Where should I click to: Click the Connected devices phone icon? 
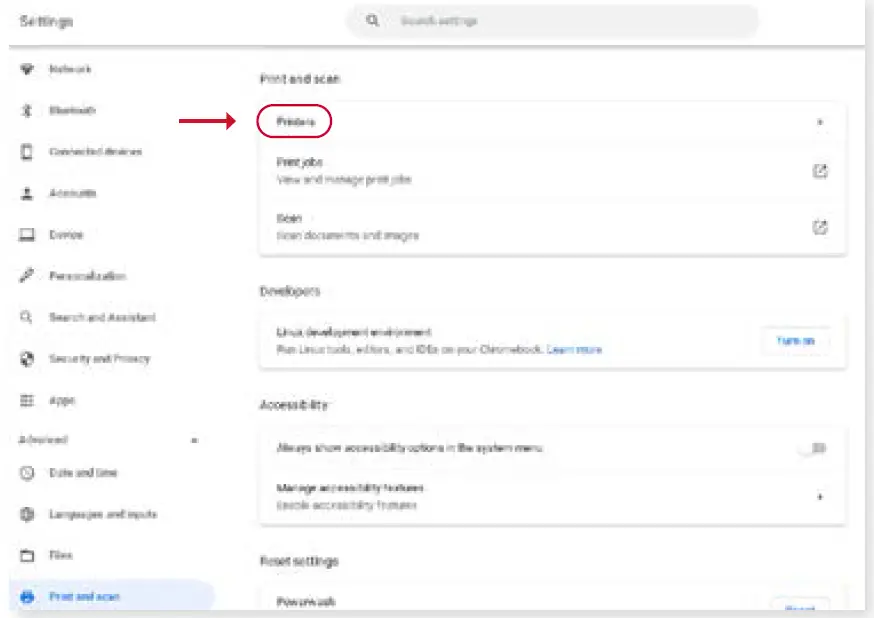(x=26, y=152)
